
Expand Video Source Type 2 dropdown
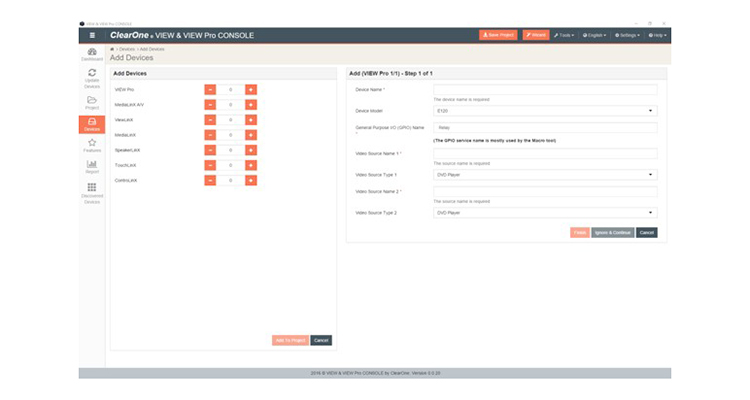point(545,212)
